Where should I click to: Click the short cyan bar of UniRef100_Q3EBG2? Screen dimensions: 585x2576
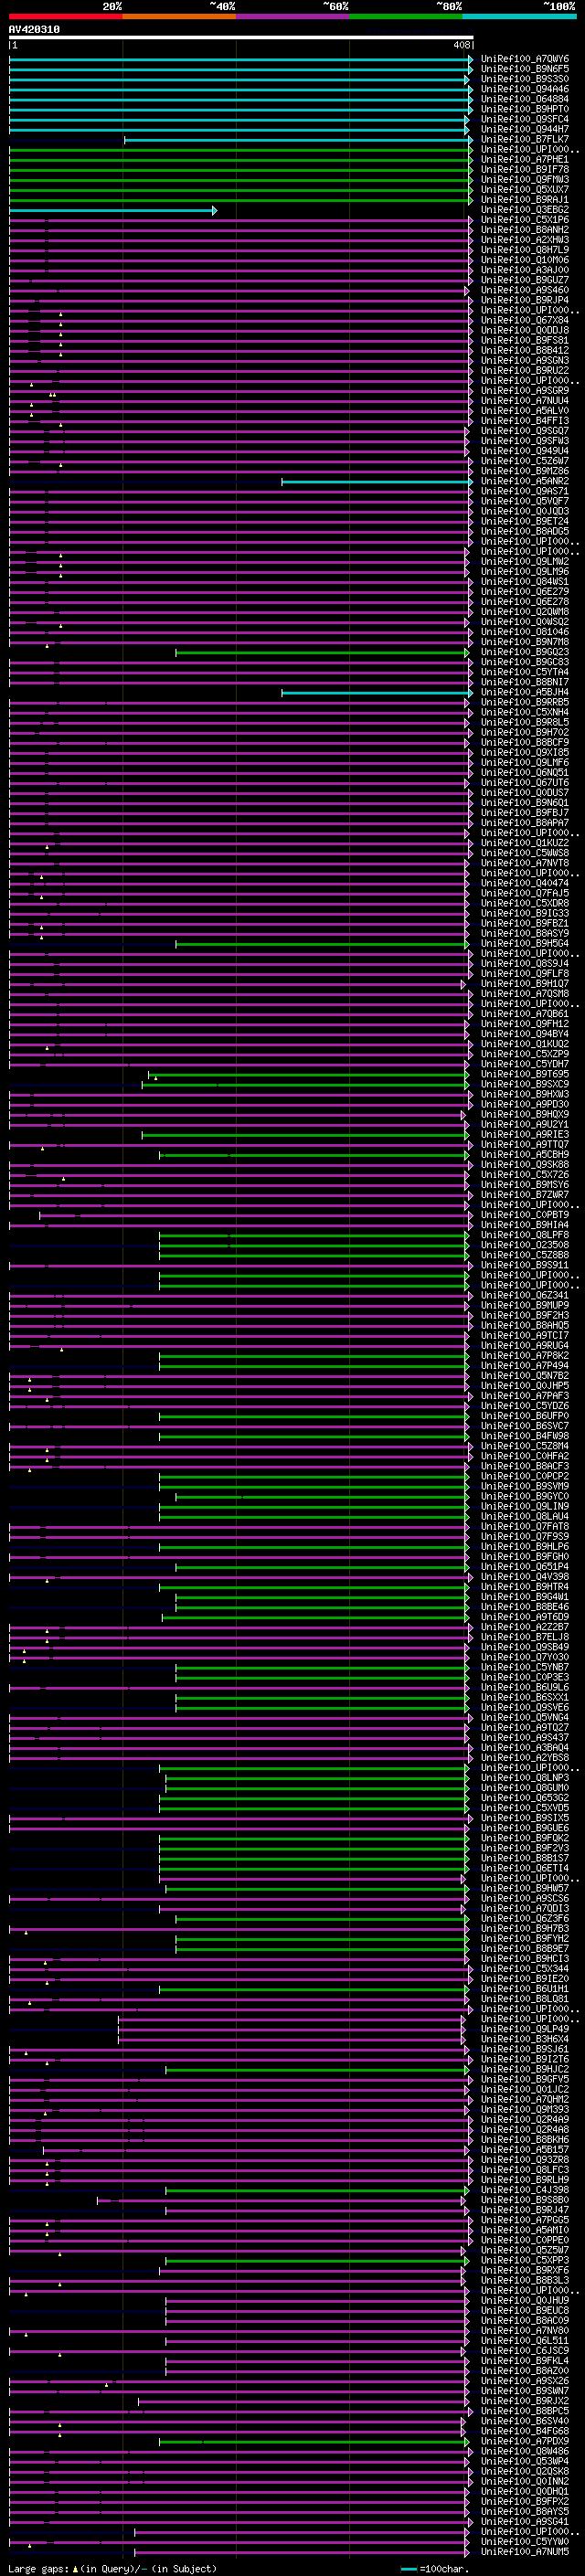(x=113, y=210)
